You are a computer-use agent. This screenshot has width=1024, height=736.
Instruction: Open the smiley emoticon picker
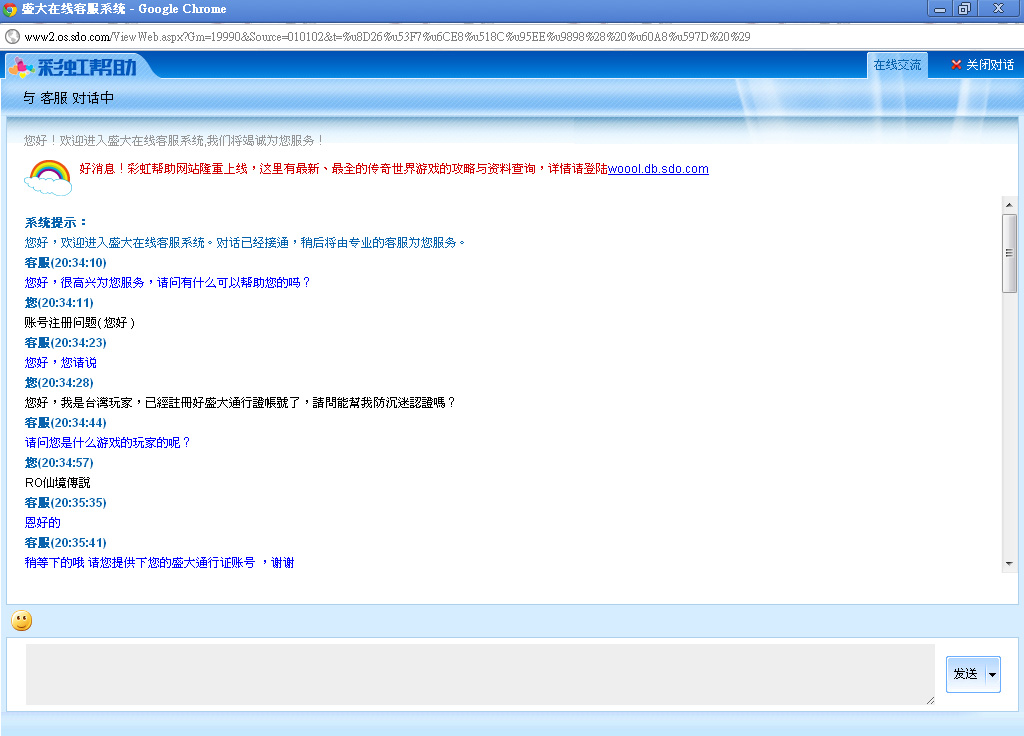22,620
